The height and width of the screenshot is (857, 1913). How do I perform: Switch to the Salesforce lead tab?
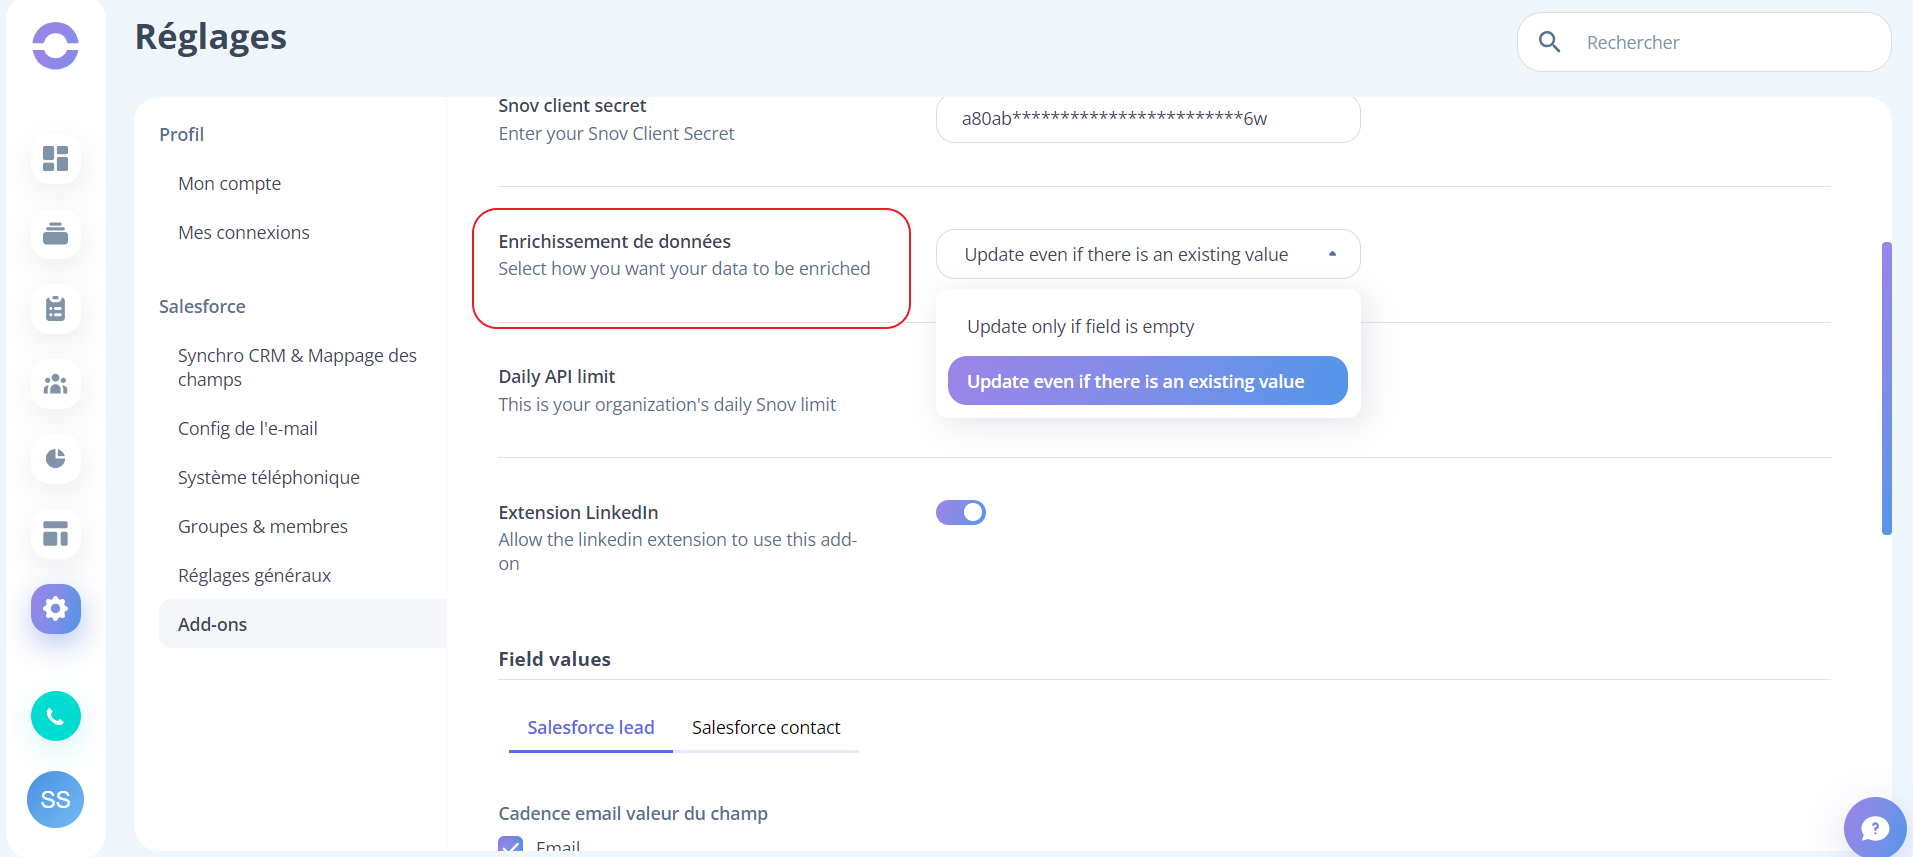click(x=591, y=728)
